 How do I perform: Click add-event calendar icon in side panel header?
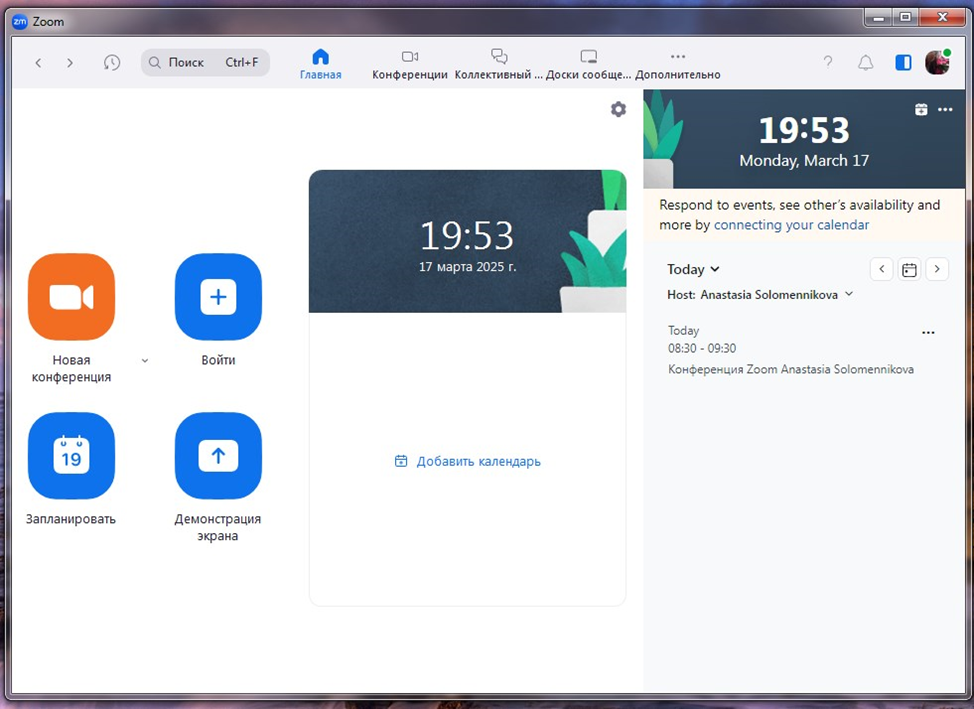(921, 109)
